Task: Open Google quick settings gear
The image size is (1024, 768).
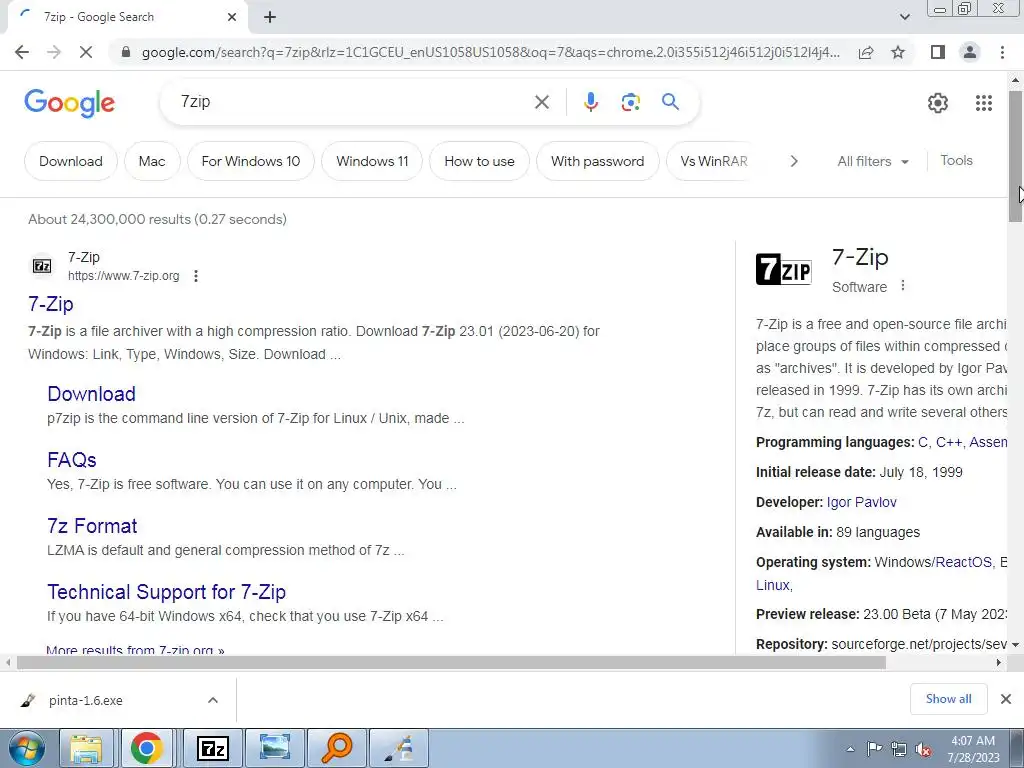Action: click(938, 103)
